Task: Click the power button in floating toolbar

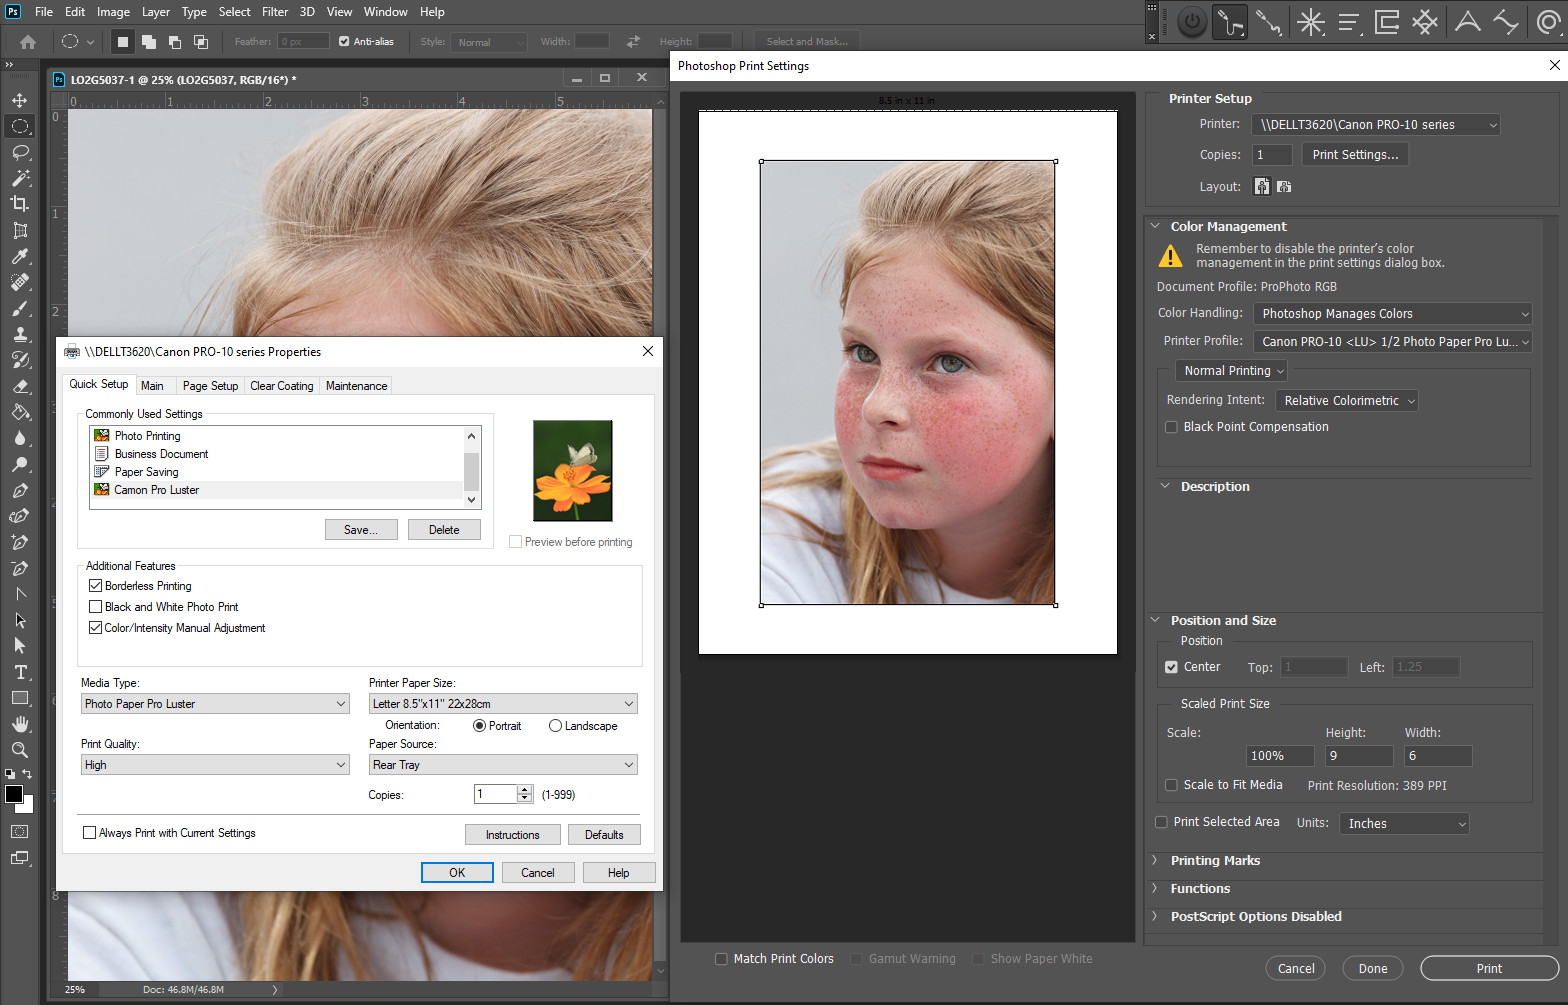Action: (1192, 22)
